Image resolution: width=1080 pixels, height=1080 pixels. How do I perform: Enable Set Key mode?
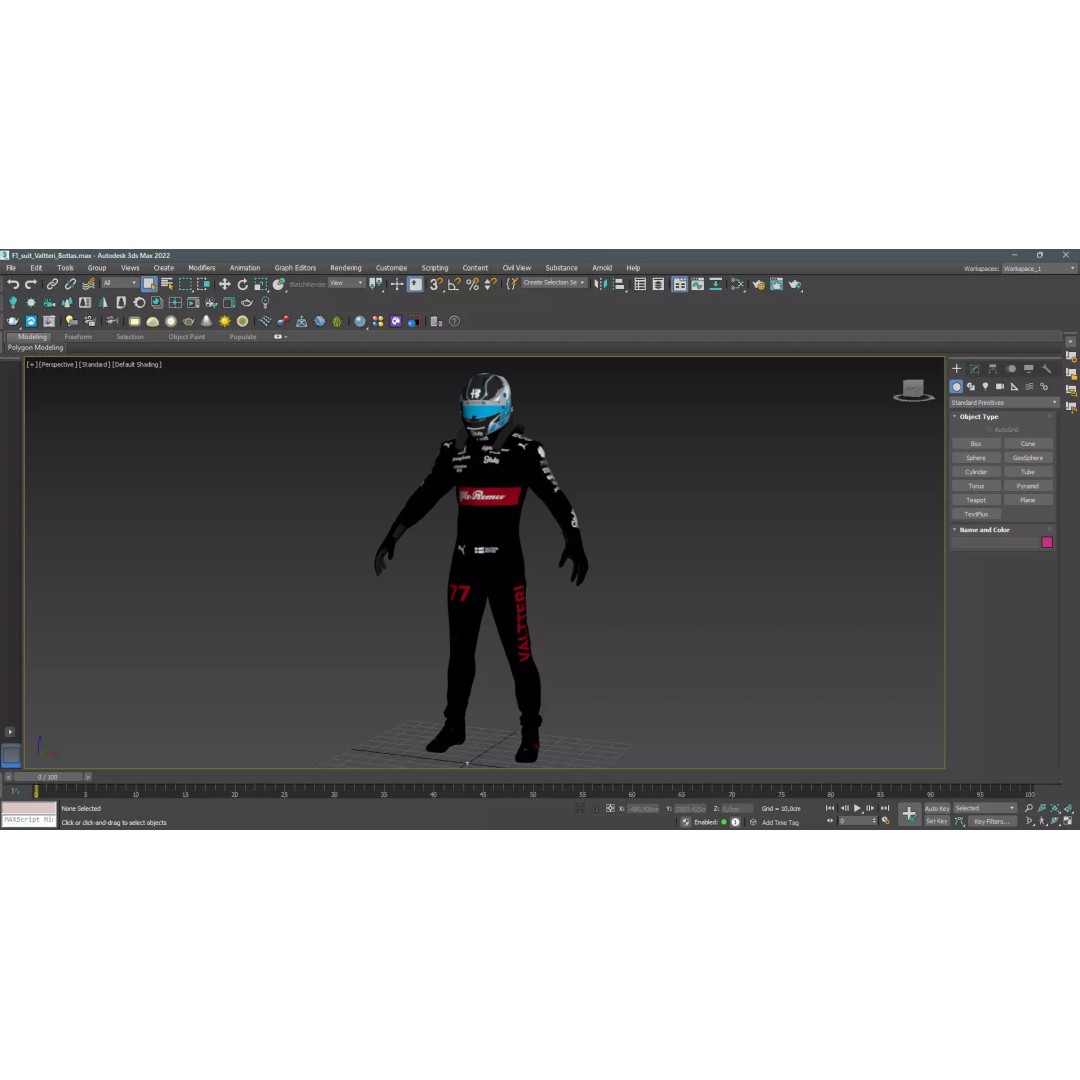click(x=937, y=821)
